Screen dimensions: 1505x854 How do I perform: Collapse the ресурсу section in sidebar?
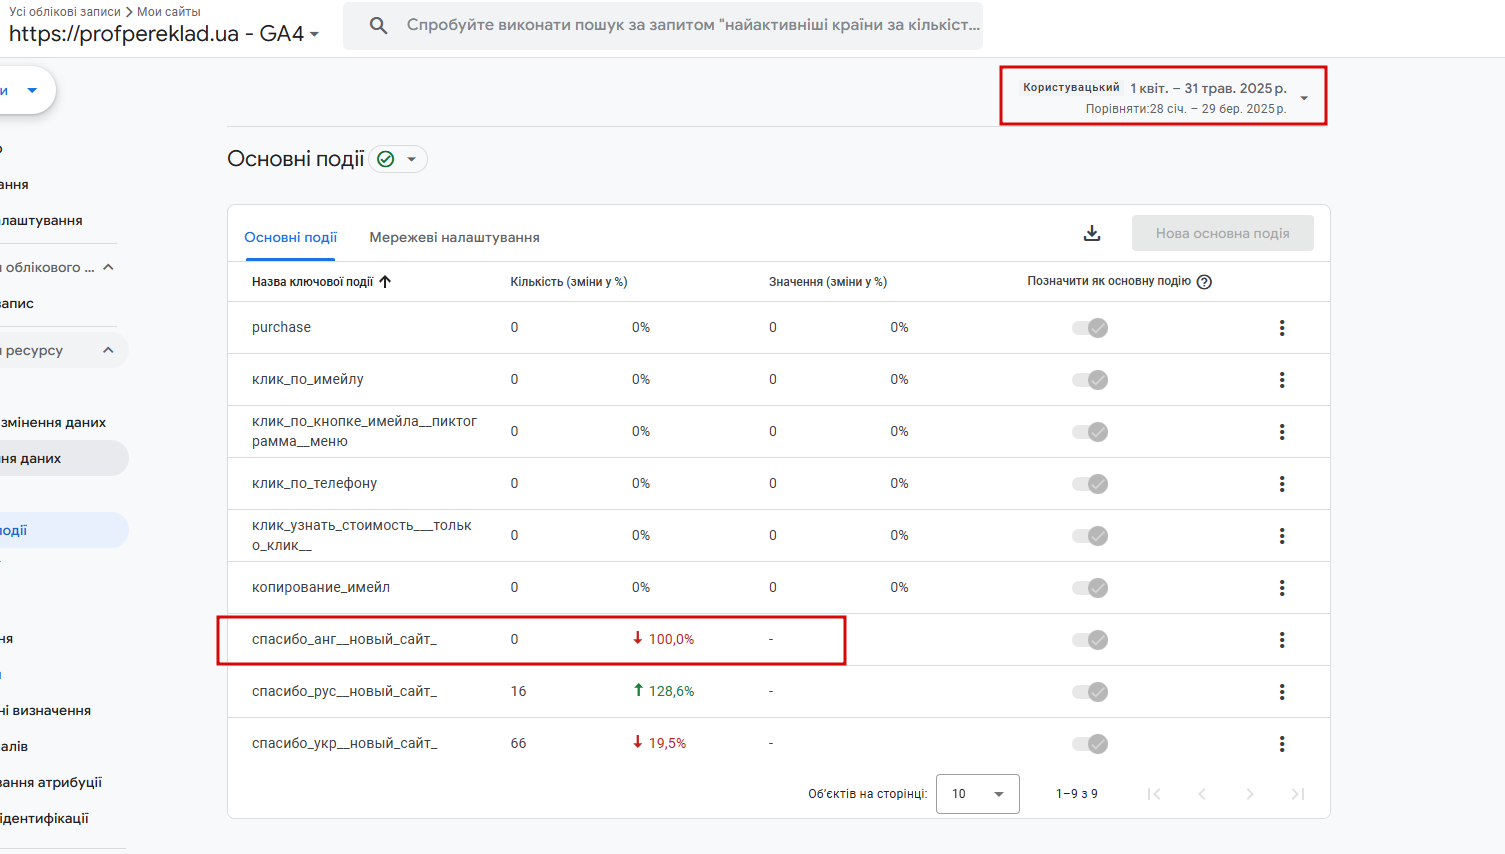pyautogui.click(x=108, y=350)
